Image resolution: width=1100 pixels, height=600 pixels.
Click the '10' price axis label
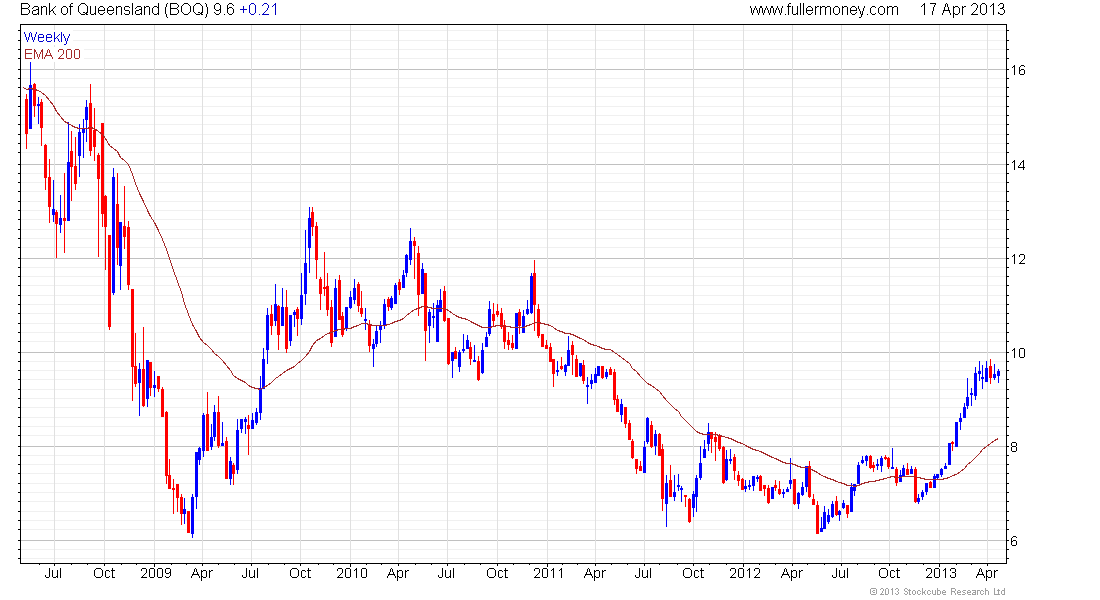click(1017, 354)
